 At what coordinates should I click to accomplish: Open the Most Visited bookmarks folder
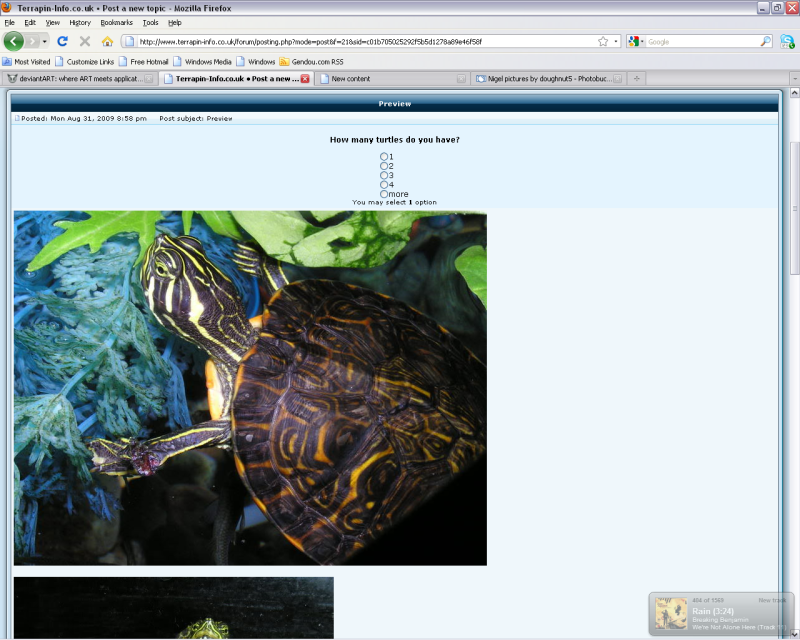coord(26,62)
